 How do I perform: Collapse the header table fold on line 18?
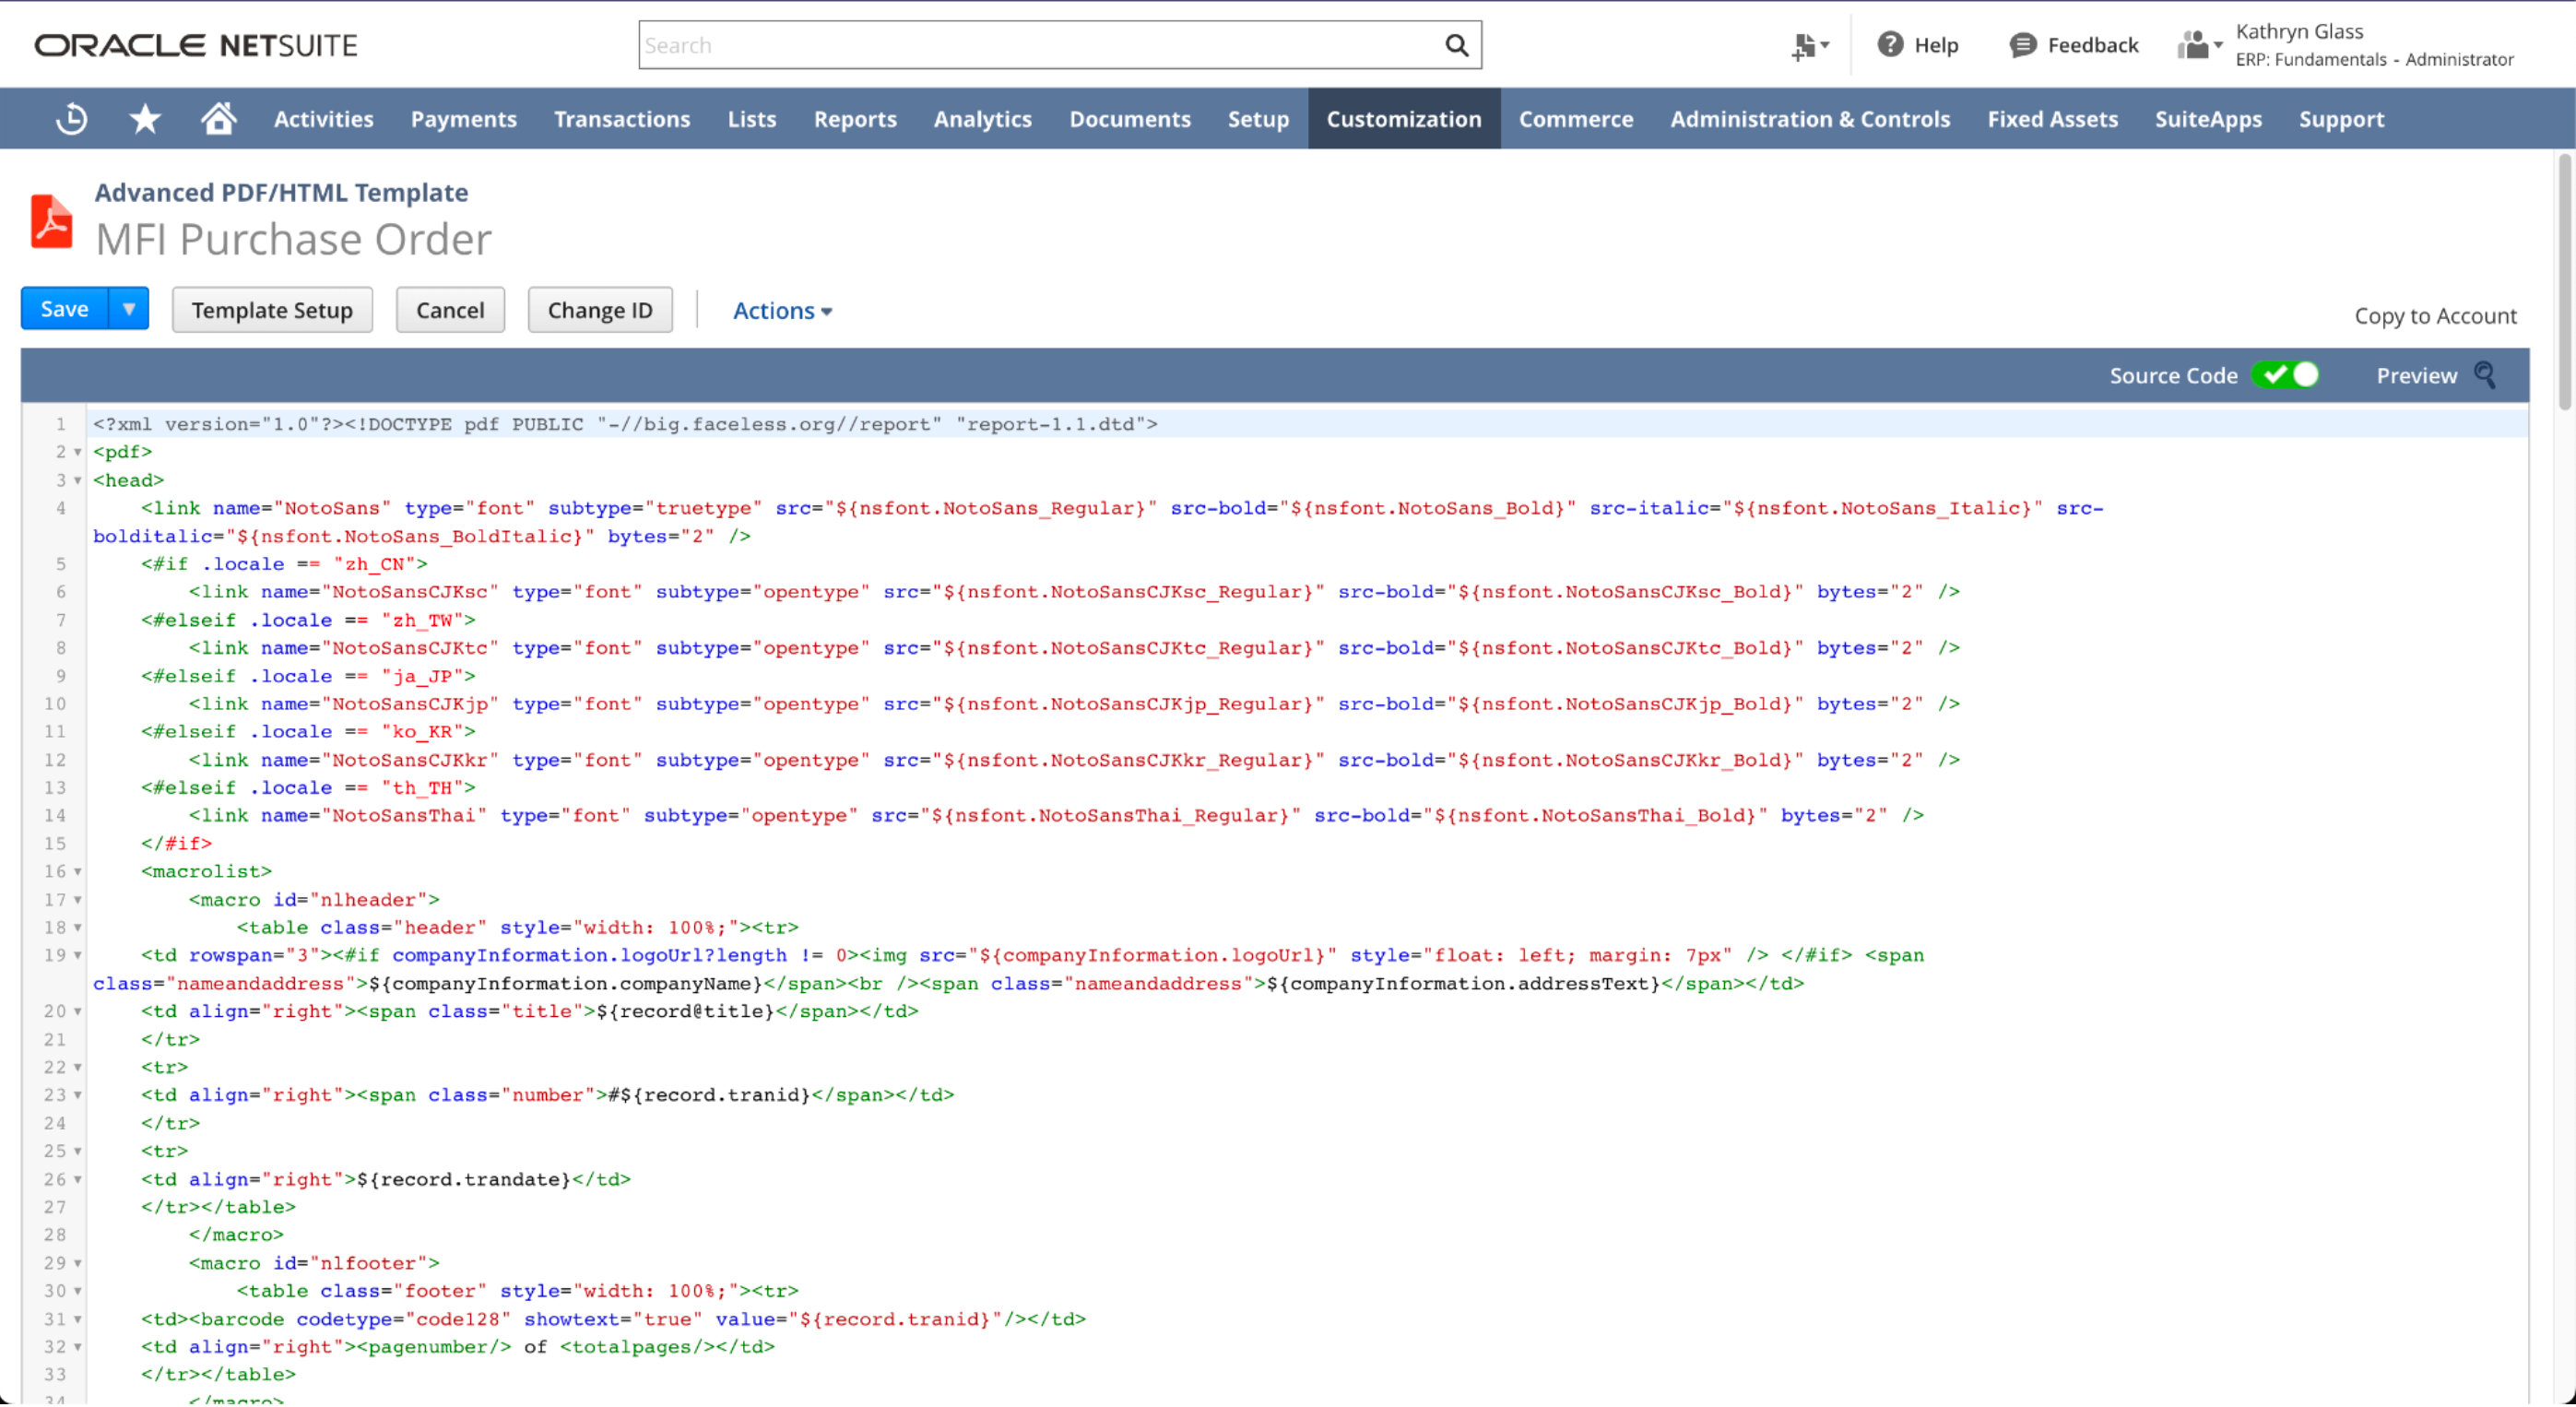click(78, 928)
